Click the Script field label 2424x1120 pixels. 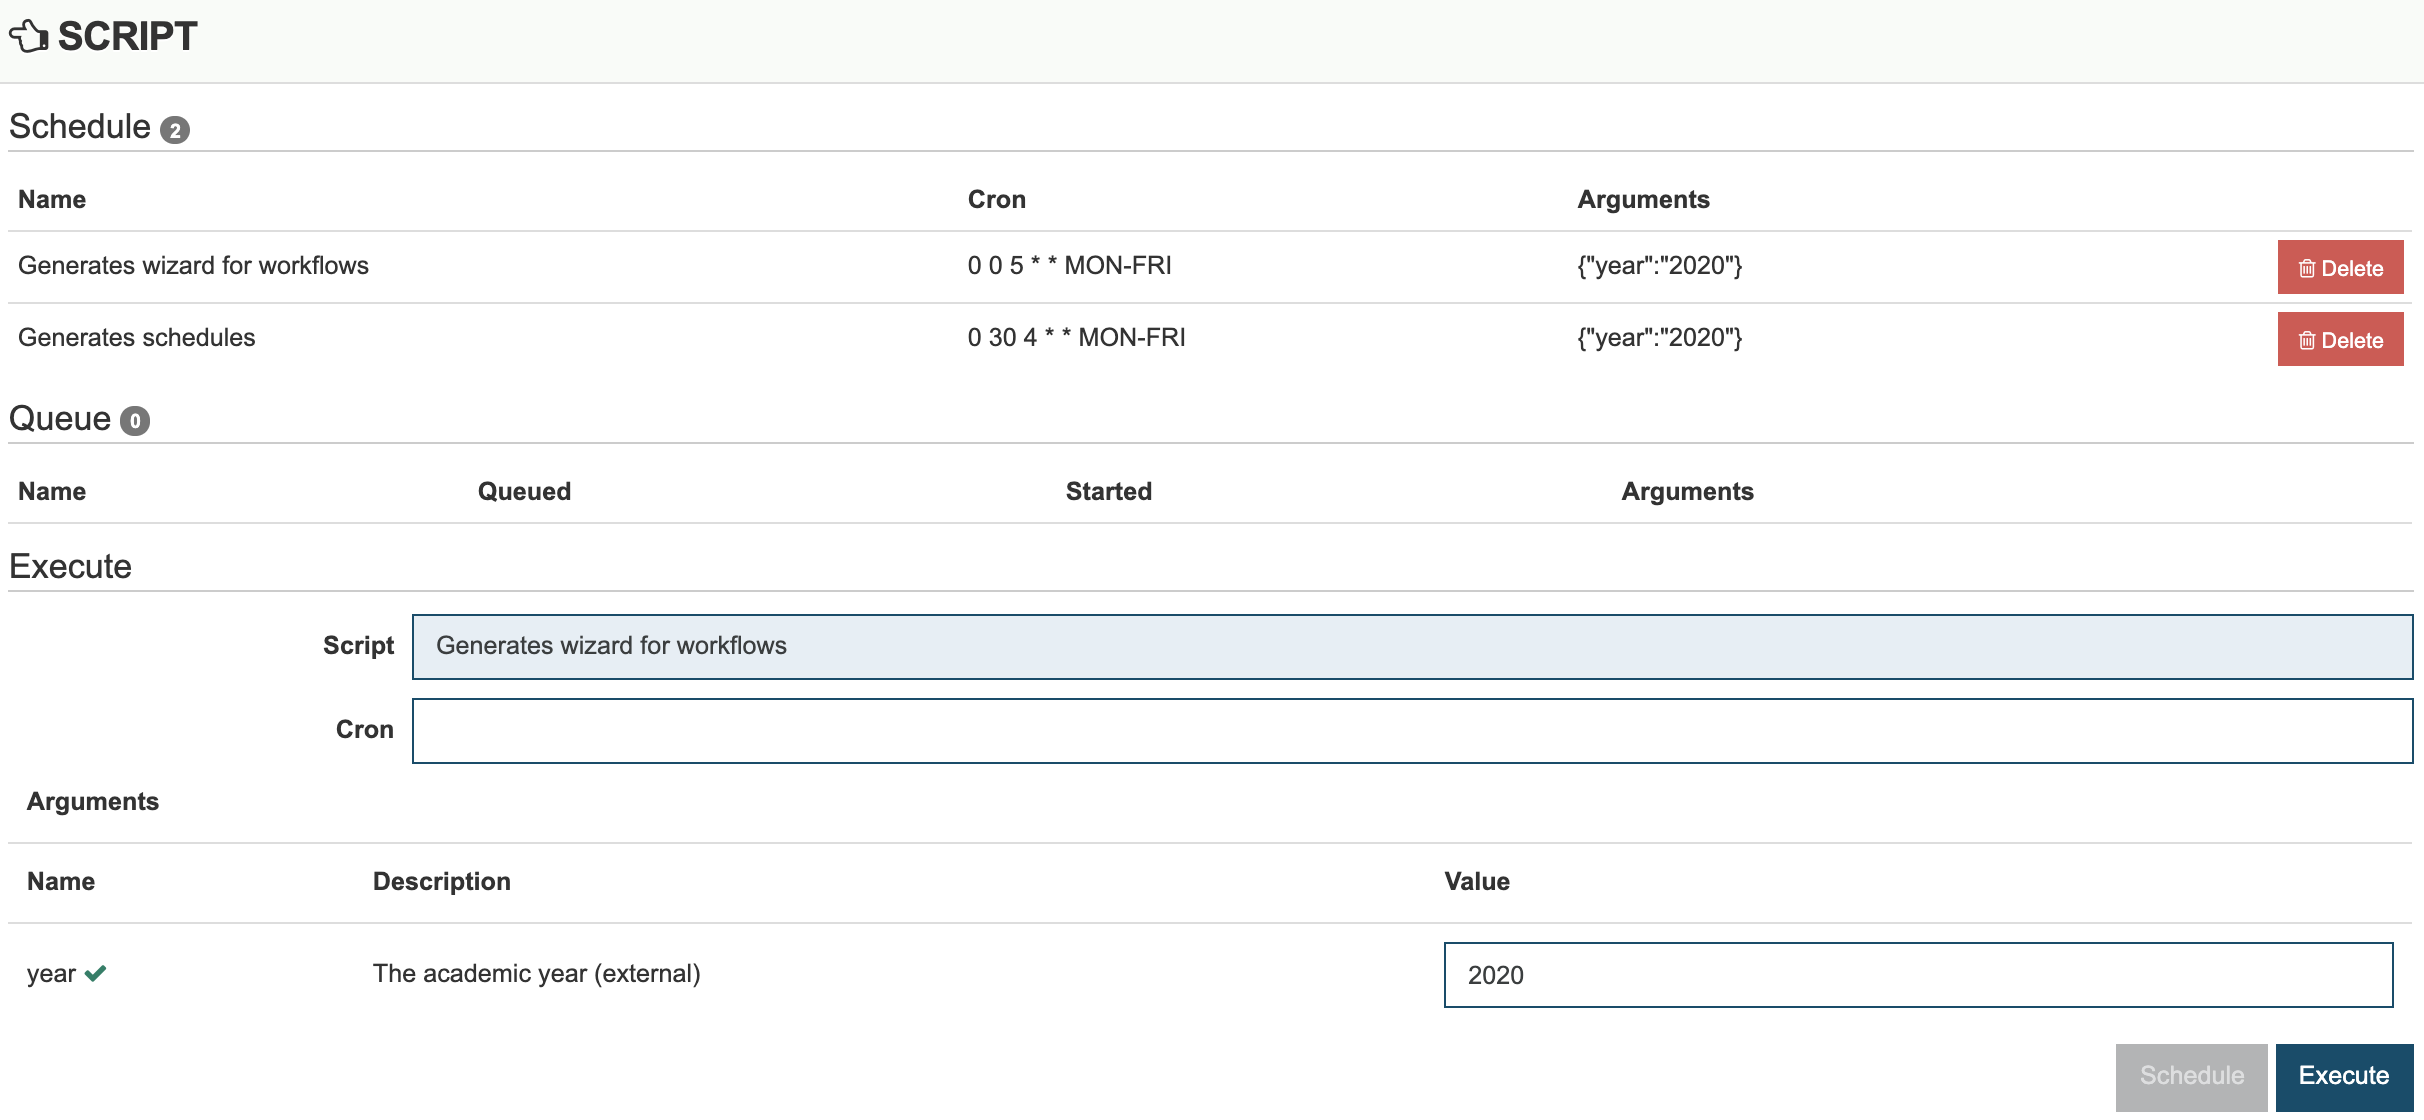coord(358,645)
